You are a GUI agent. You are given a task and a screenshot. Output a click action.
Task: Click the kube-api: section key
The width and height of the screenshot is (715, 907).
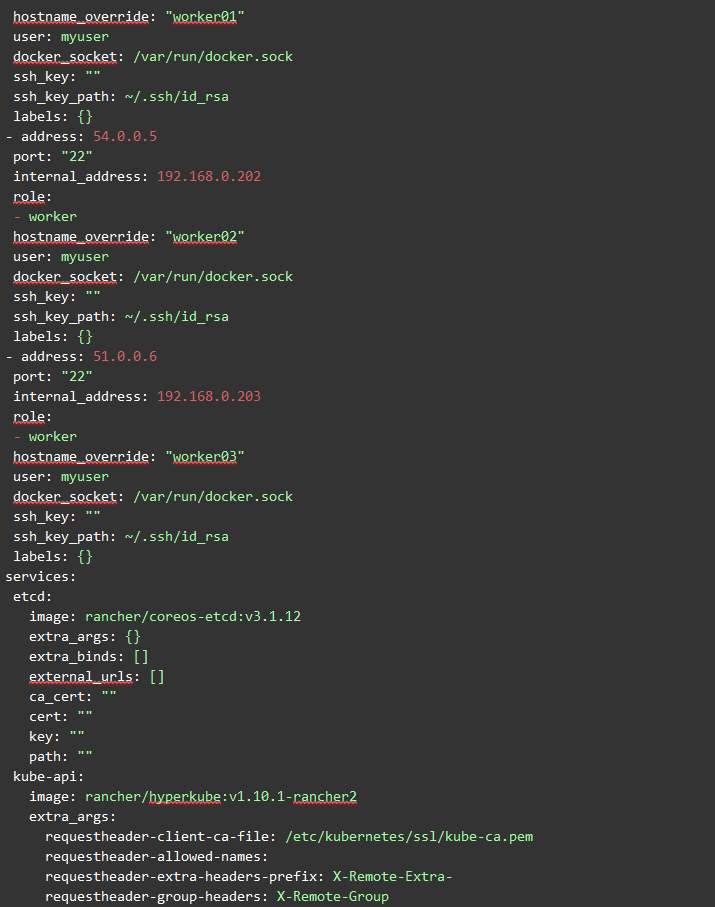[45, 777]
